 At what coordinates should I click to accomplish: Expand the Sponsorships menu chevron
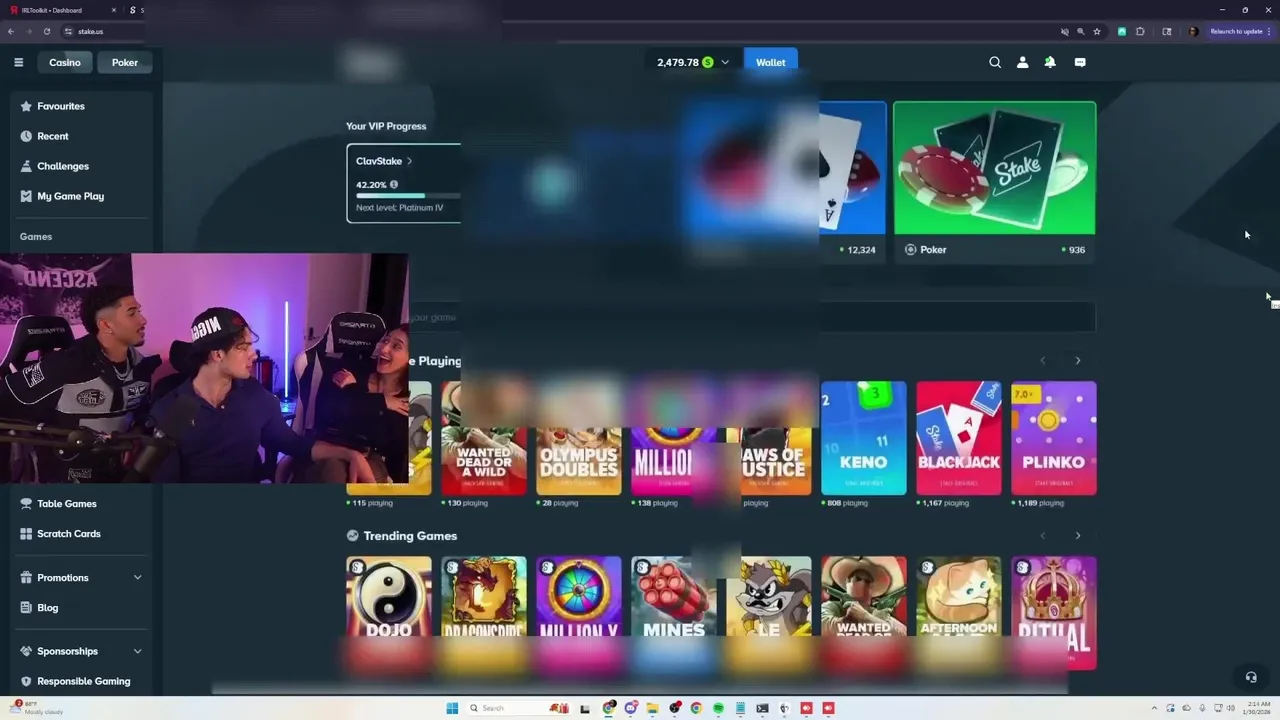(137, 651)
